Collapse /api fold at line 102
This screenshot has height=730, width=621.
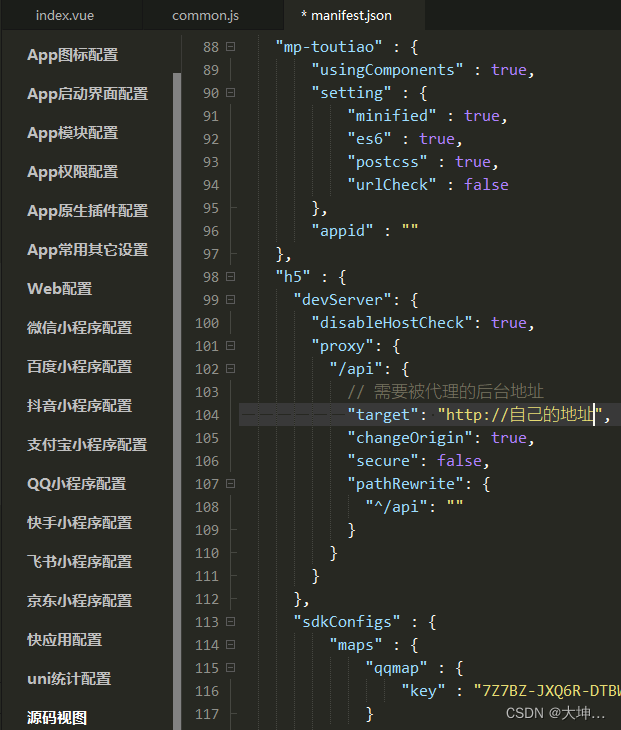tap(230, 369)
